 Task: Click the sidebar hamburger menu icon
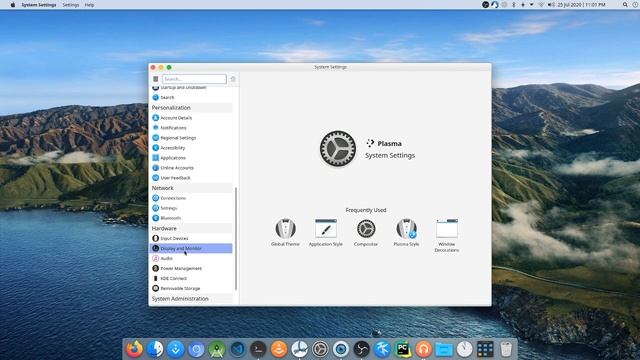tap(156, 79)
